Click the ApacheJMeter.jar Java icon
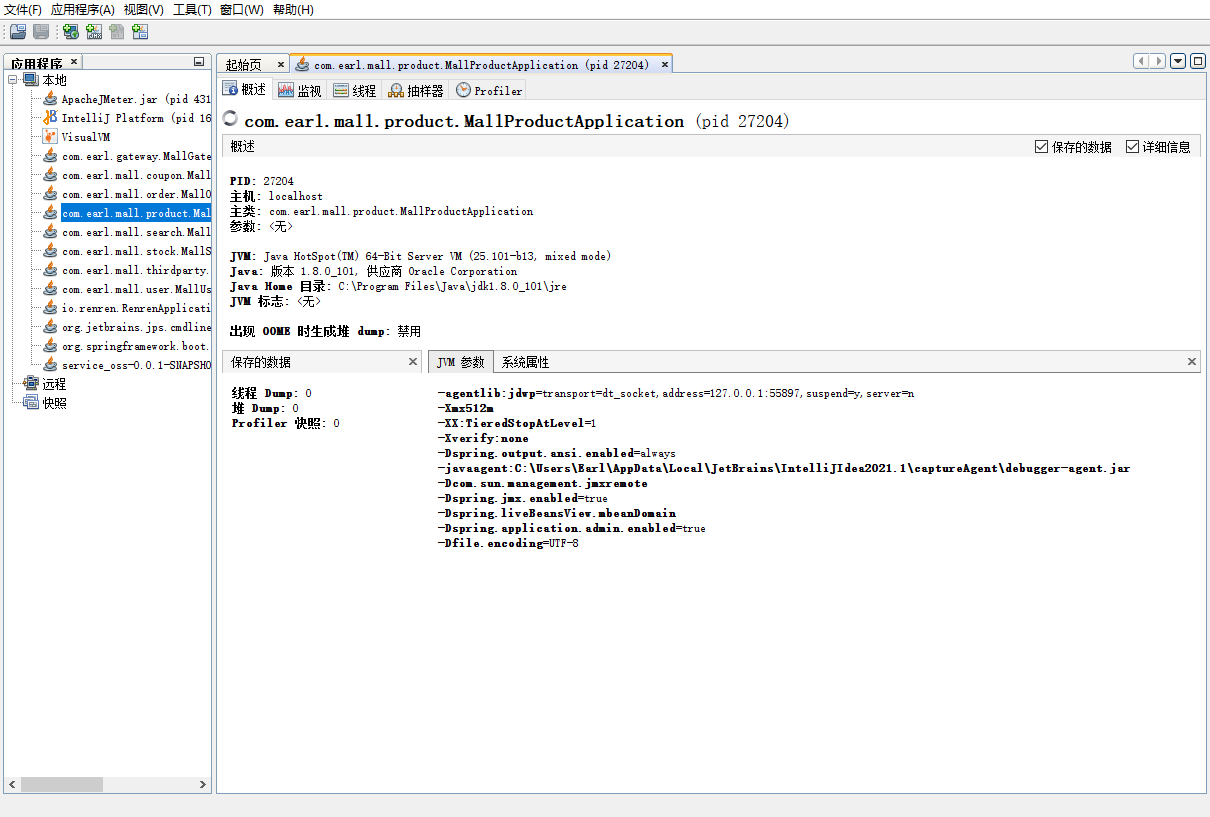 point(50,99)
